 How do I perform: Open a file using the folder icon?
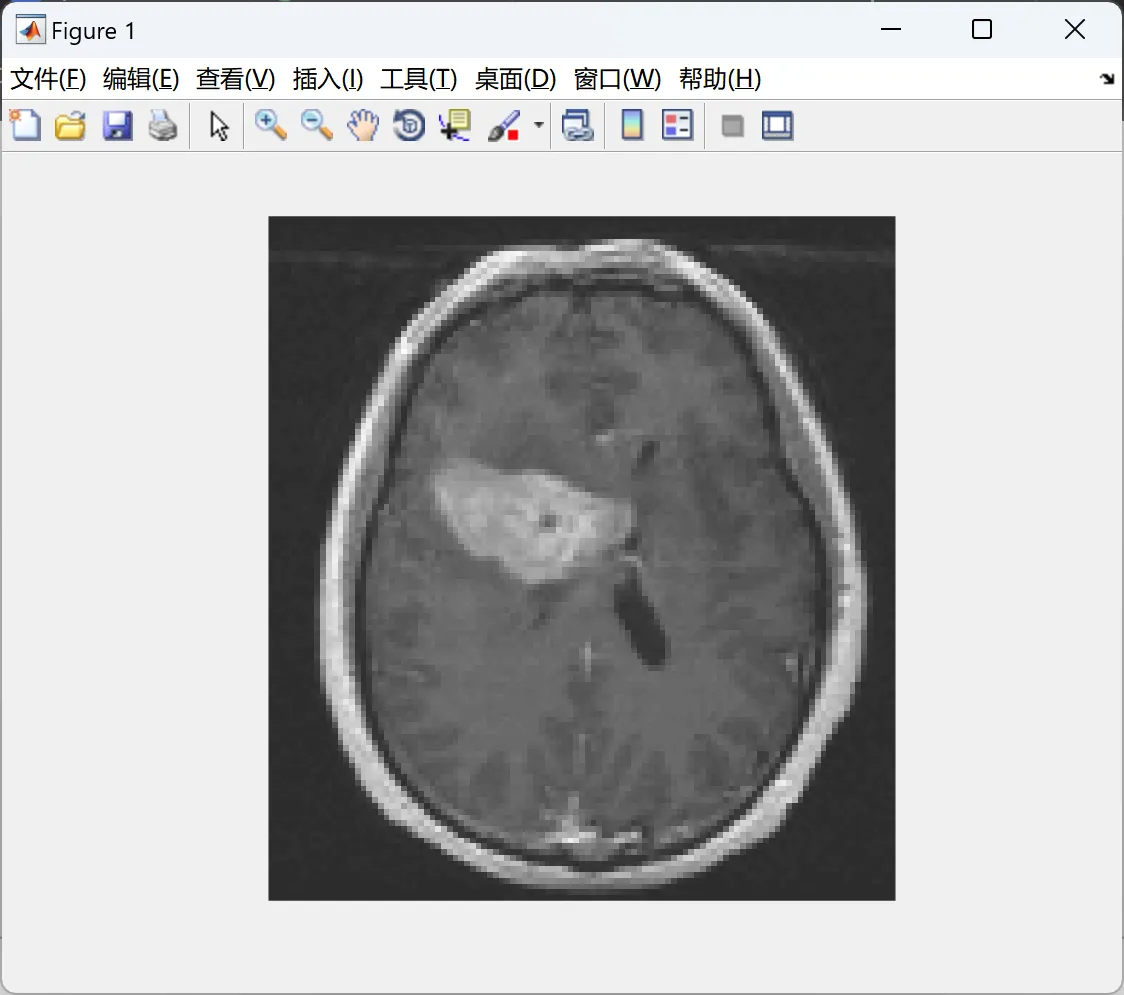point(70,125)
